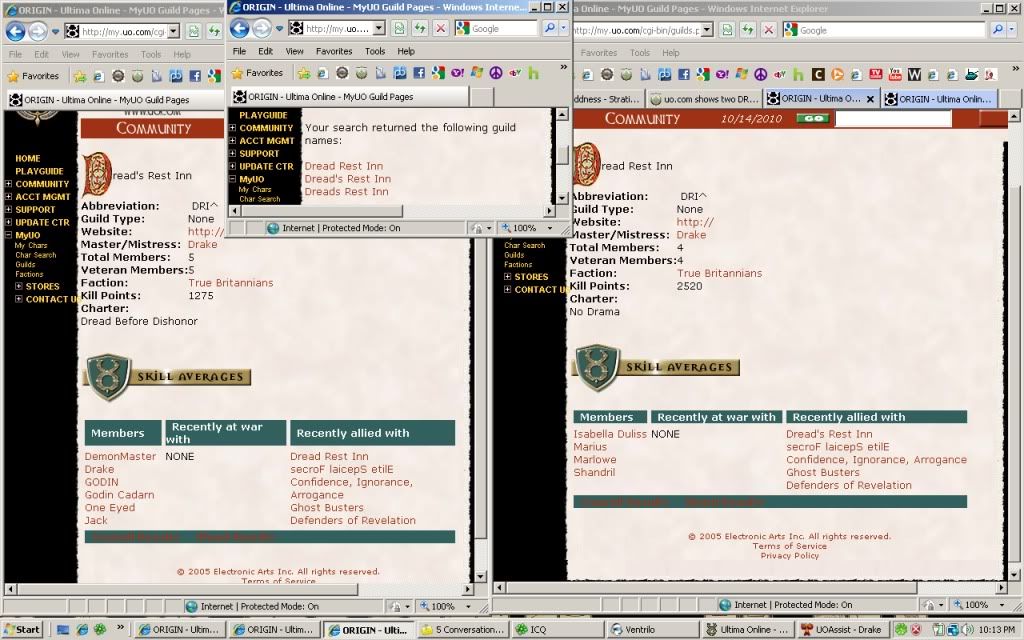Open TV bookmark in right window favorites bar
The width and height of the screenshot is (1024, 640).
click(876, 75)
